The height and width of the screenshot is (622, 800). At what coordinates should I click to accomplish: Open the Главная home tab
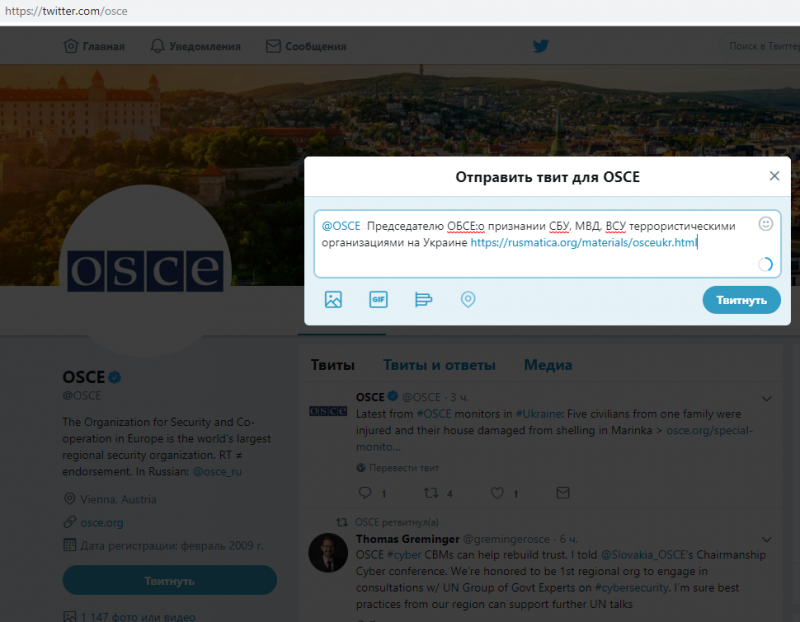click(x=94, y=46)
